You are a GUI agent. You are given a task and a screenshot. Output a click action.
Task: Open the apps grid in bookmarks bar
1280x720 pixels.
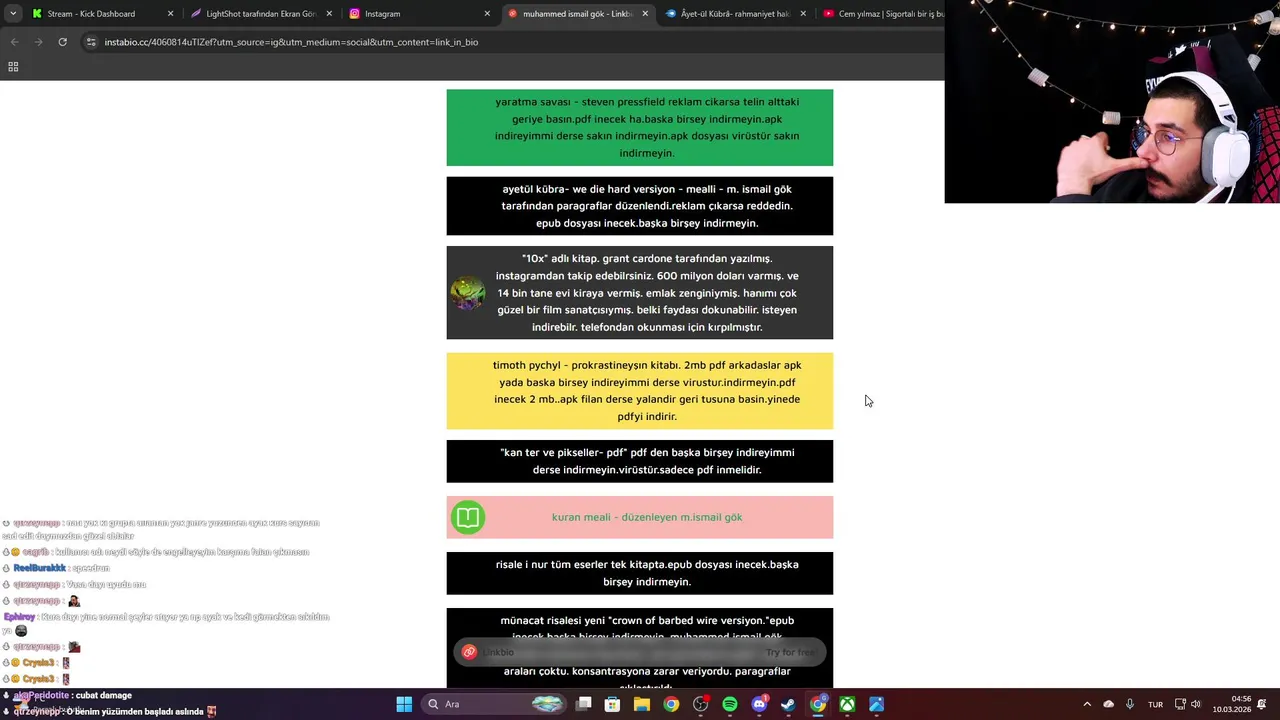click(x=13, y=67)
